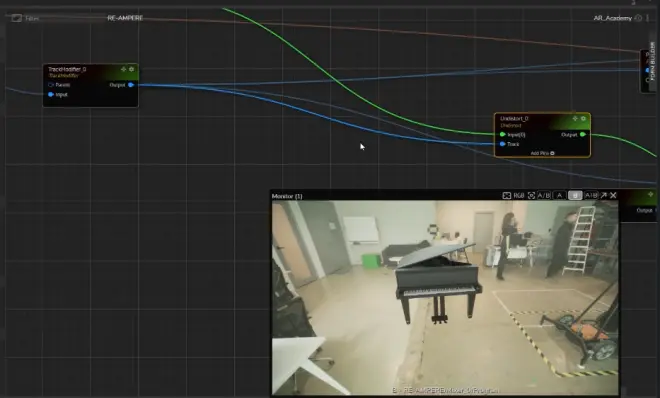The width and height of the screenshot is (660, 398).
Task: Select the AR_Academy label
Action: coord(612,18)
